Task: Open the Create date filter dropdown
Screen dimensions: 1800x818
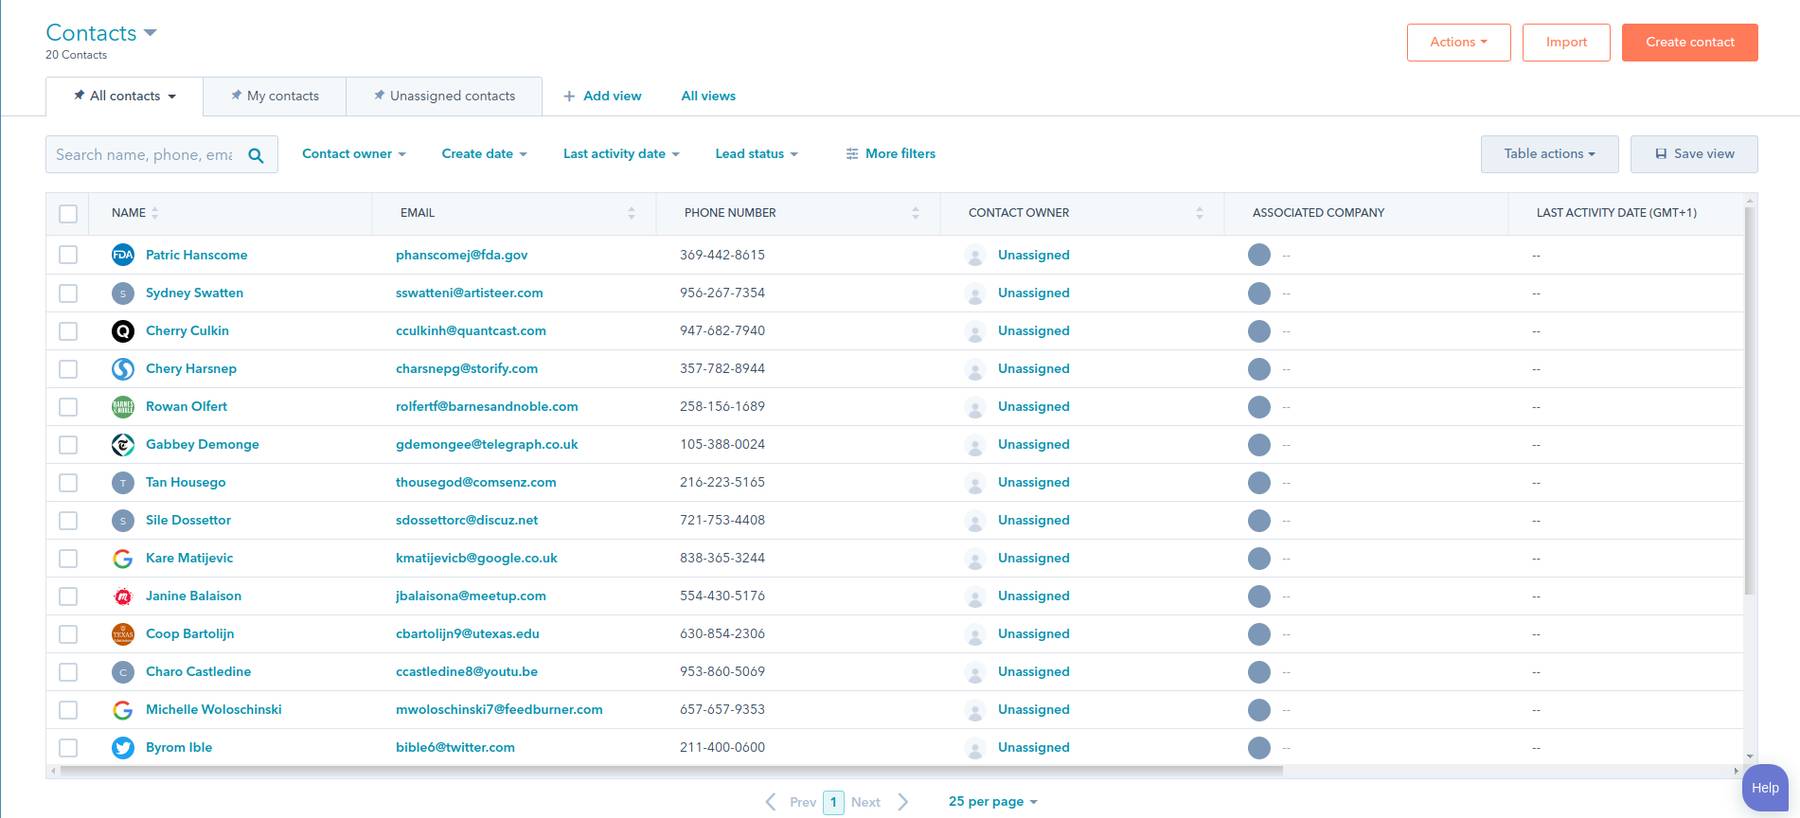Action: (x=484, y=154)
